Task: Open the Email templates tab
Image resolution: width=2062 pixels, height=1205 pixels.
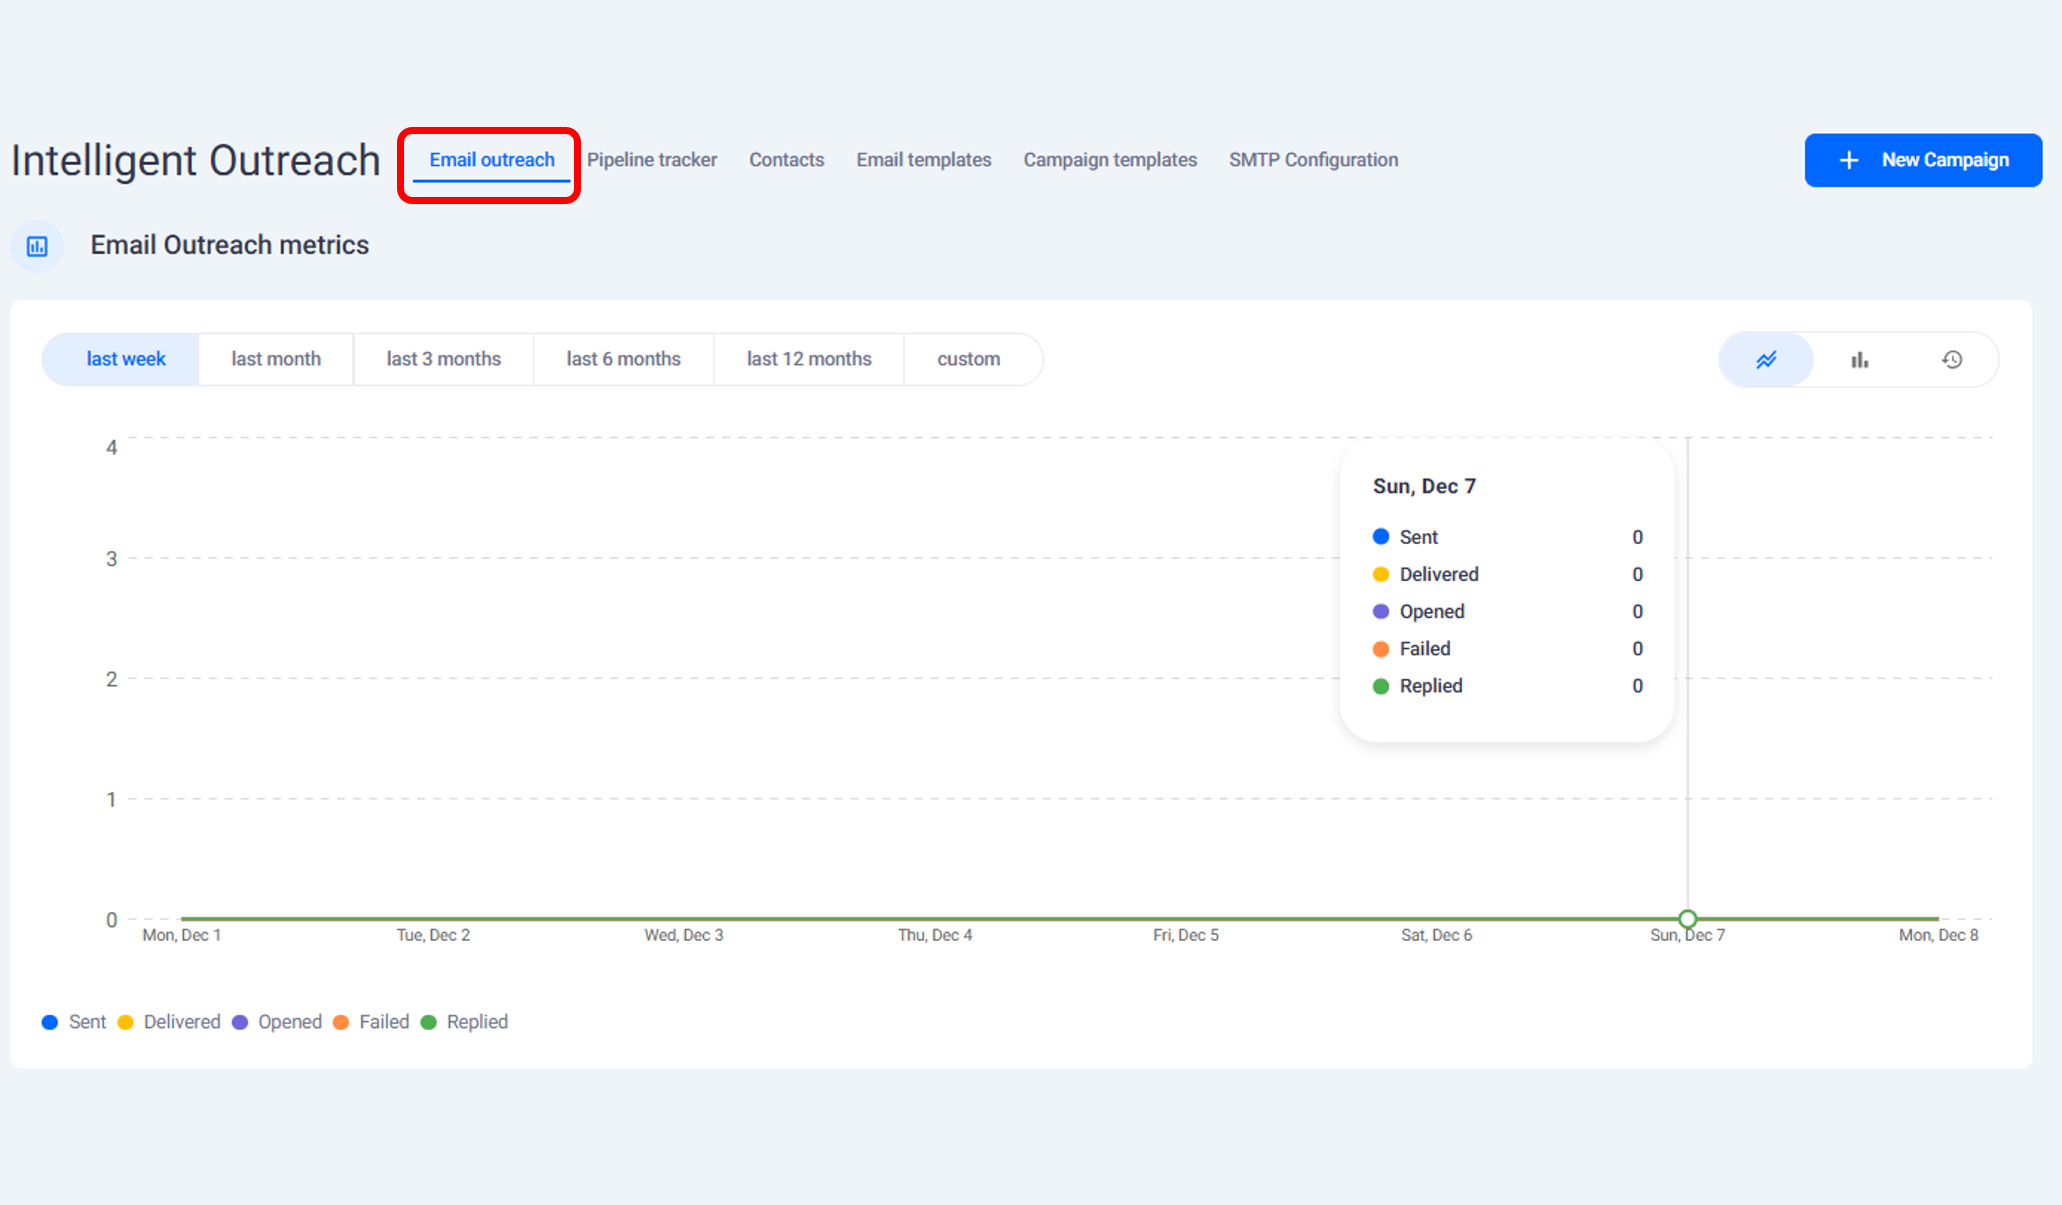Action: click(x=923, y=160)
